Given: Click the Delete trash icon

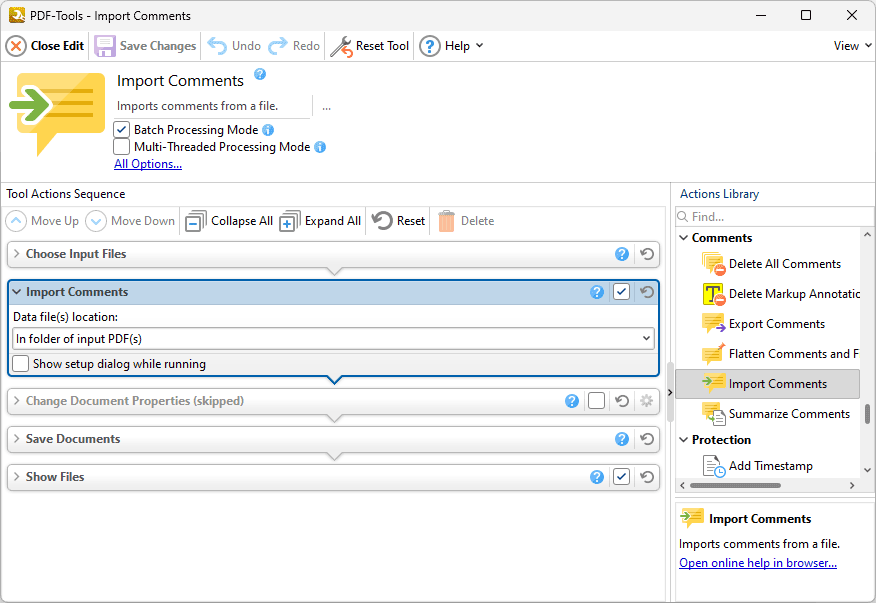Looking at the screenshot, I should pyautogui.click(x=446, y=221).
